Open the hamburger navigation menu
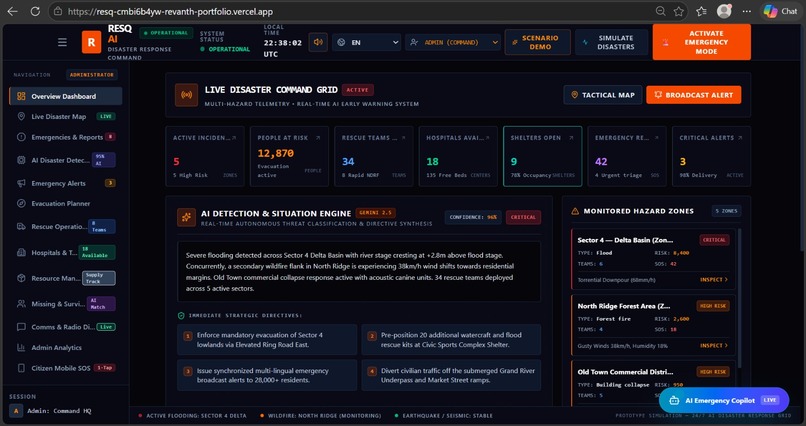 pyautogui.click(x=62, y=42)
